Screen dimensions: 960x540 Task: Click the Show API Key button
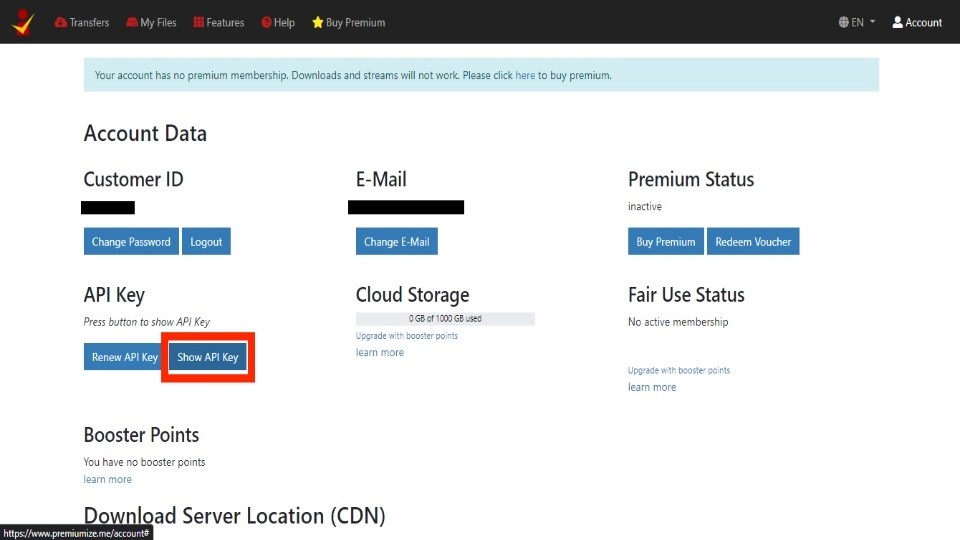coord(208,357)
